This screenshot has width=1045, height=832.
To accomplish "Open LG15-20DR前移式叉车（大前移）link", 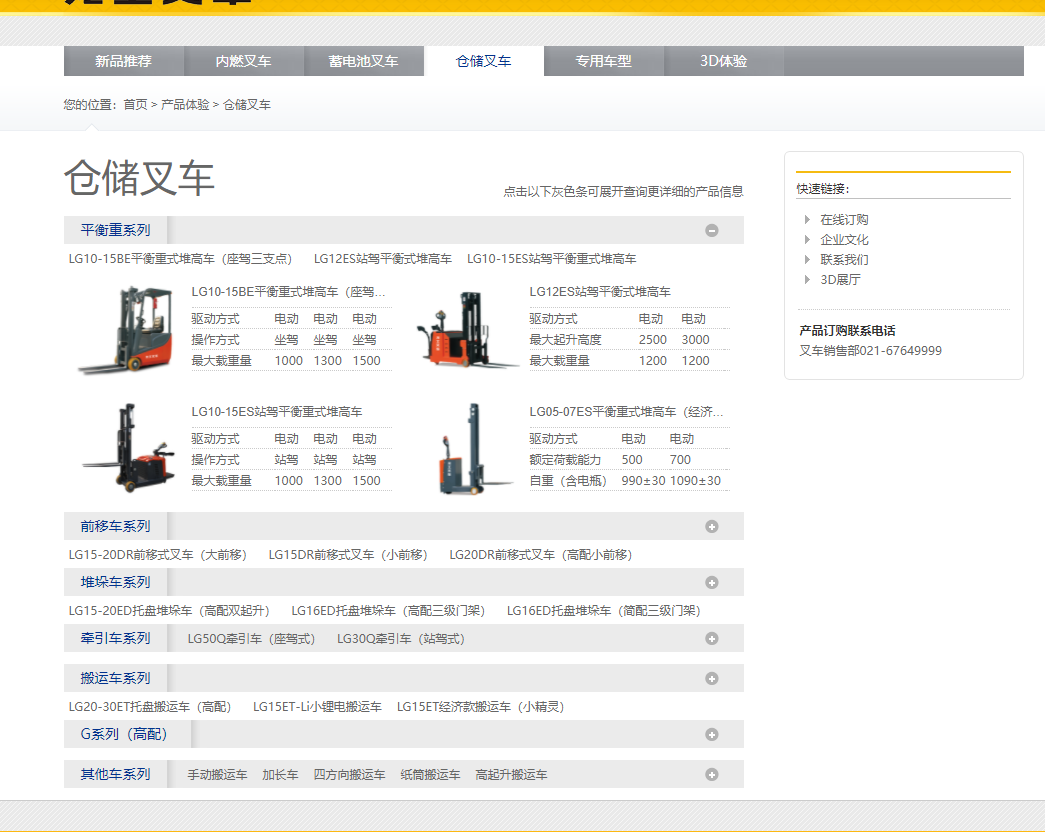I will [157, 555].
